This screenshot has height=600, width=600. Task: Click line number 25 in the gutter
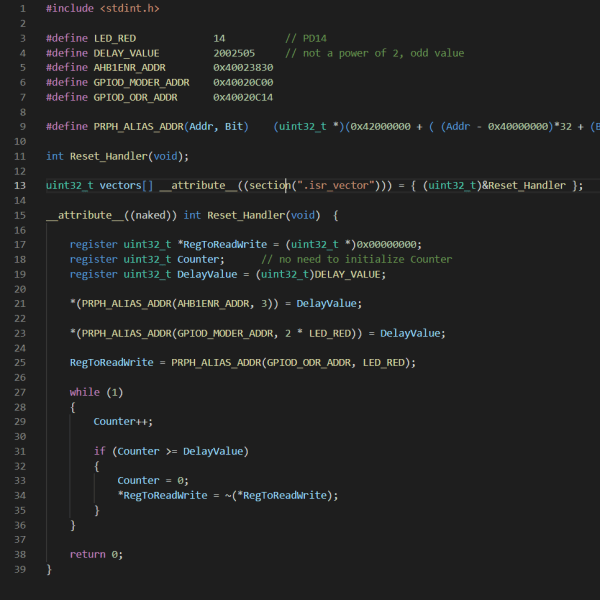click(20, 363)
